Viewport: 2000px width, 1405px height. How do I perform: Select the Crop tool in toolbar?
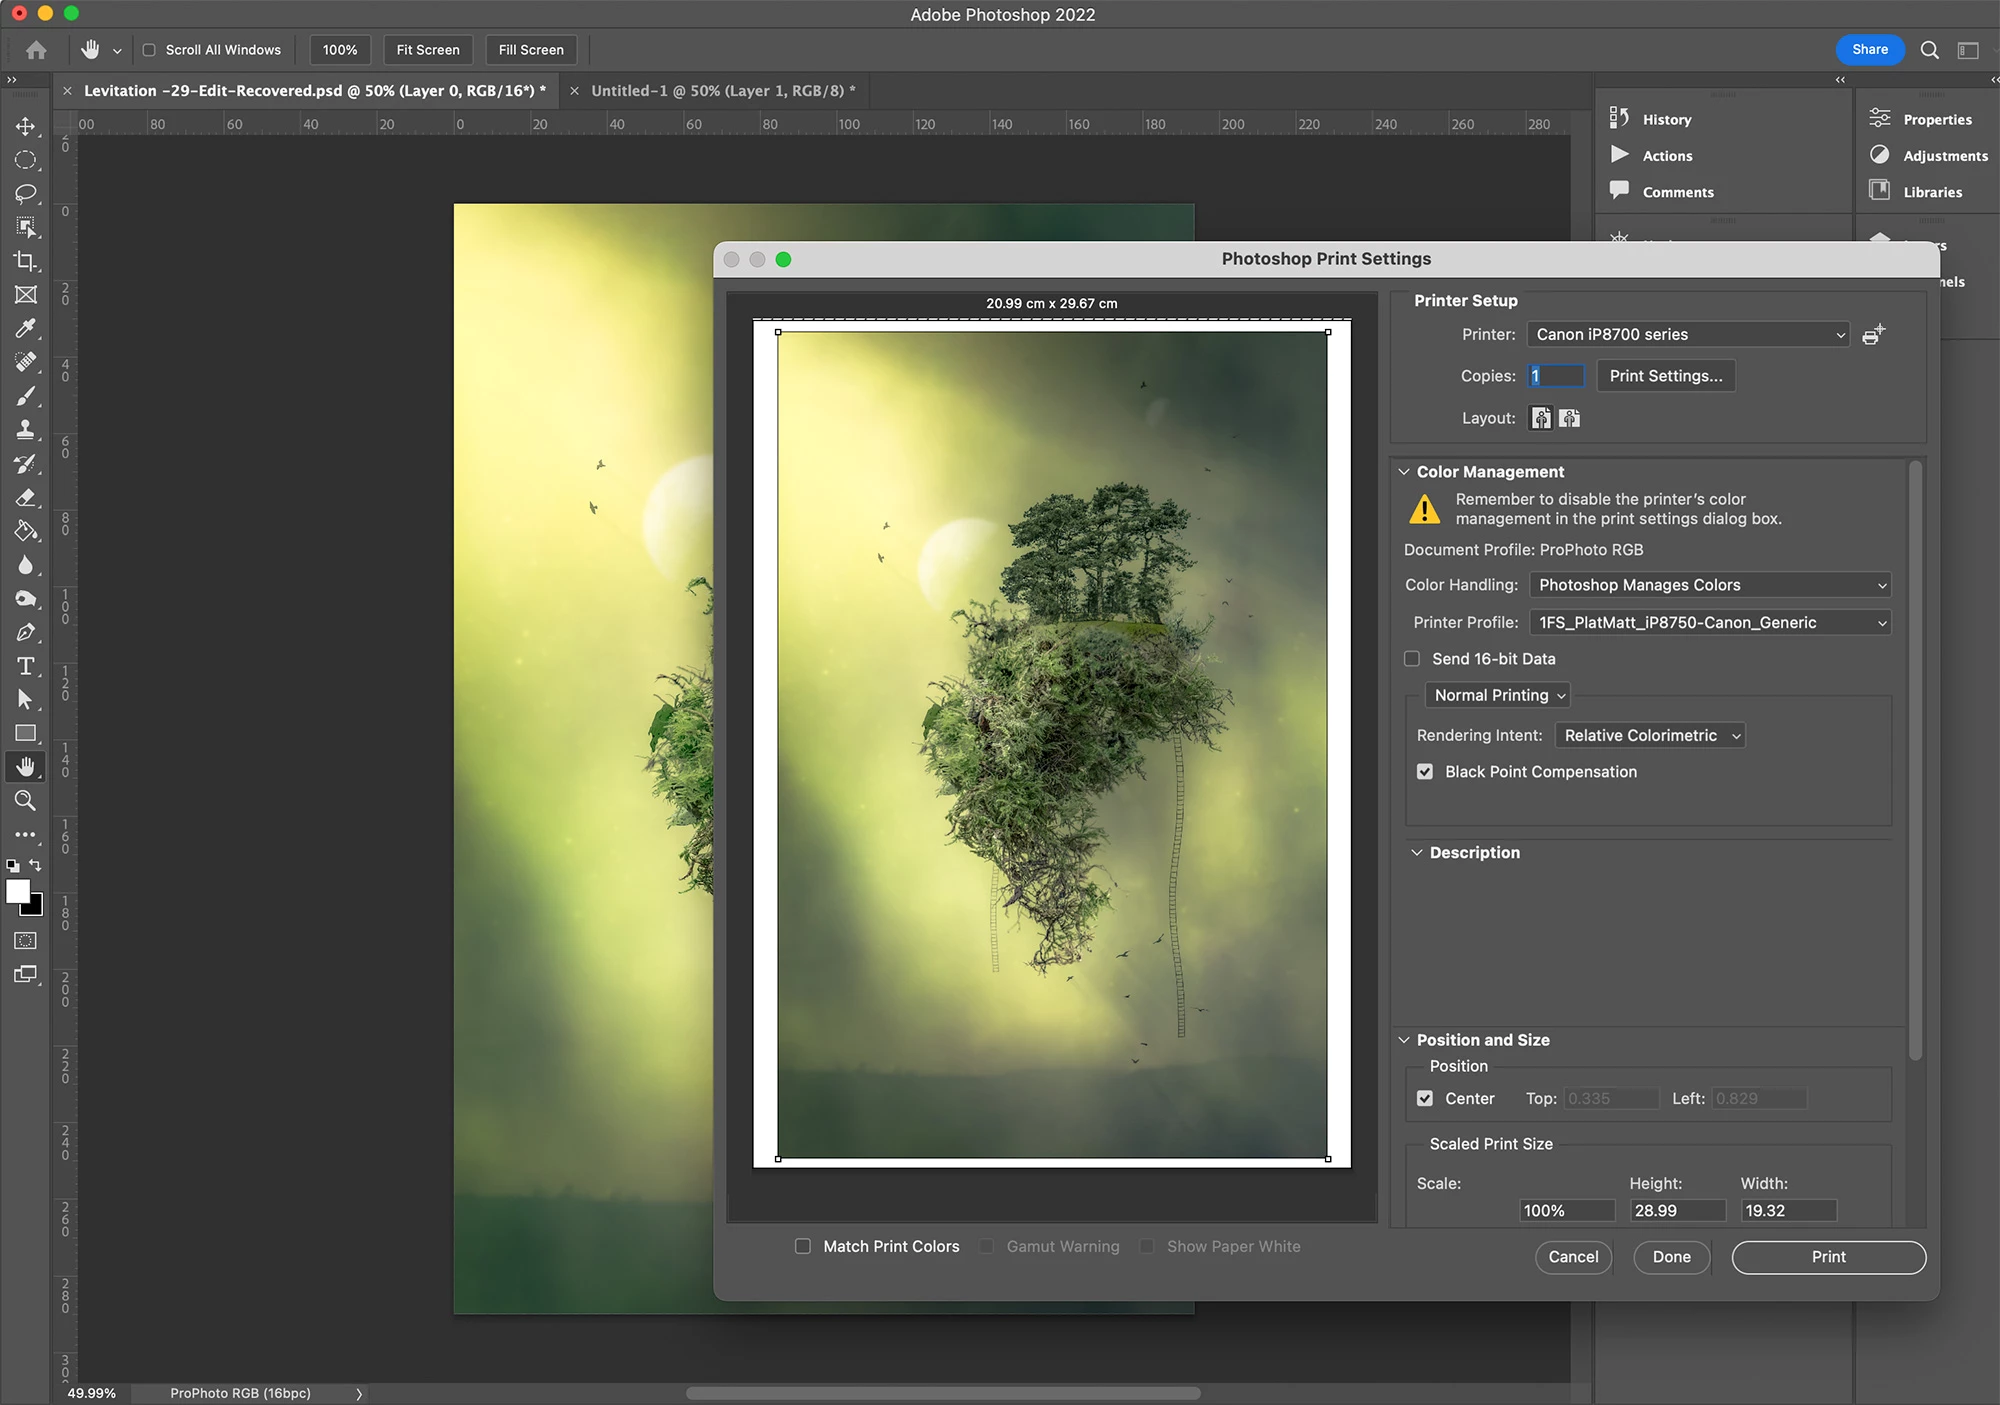click(x=26, y=261)
